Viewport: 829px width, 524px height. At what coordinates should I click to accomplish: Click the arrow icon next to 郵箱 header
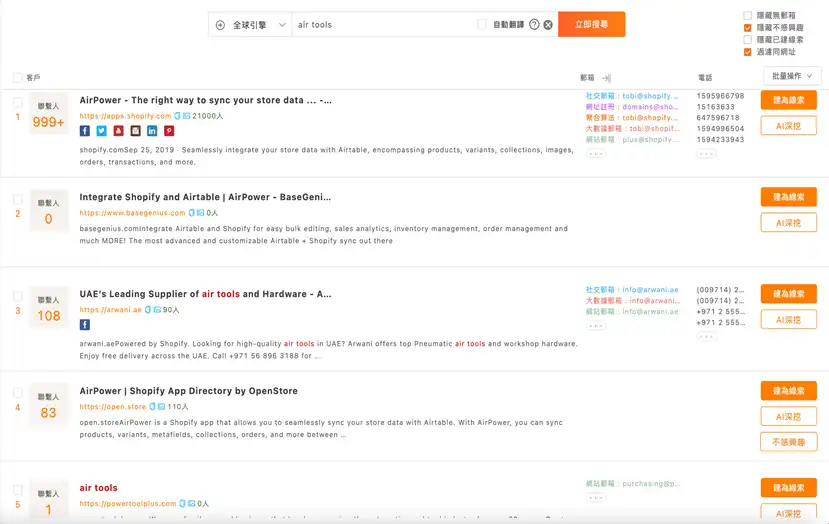click(606, 78)
